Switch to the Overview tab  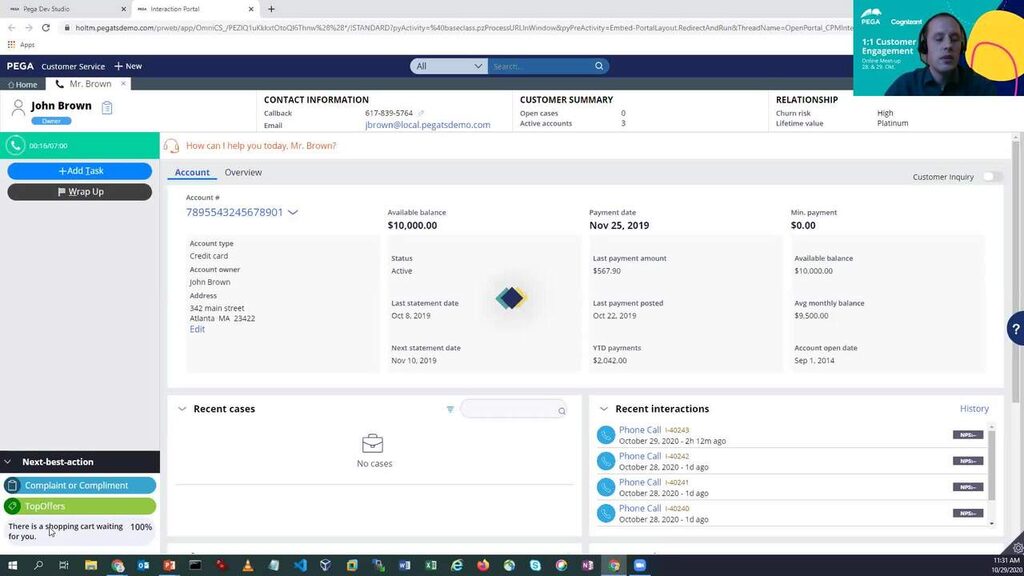click(242, 172)
